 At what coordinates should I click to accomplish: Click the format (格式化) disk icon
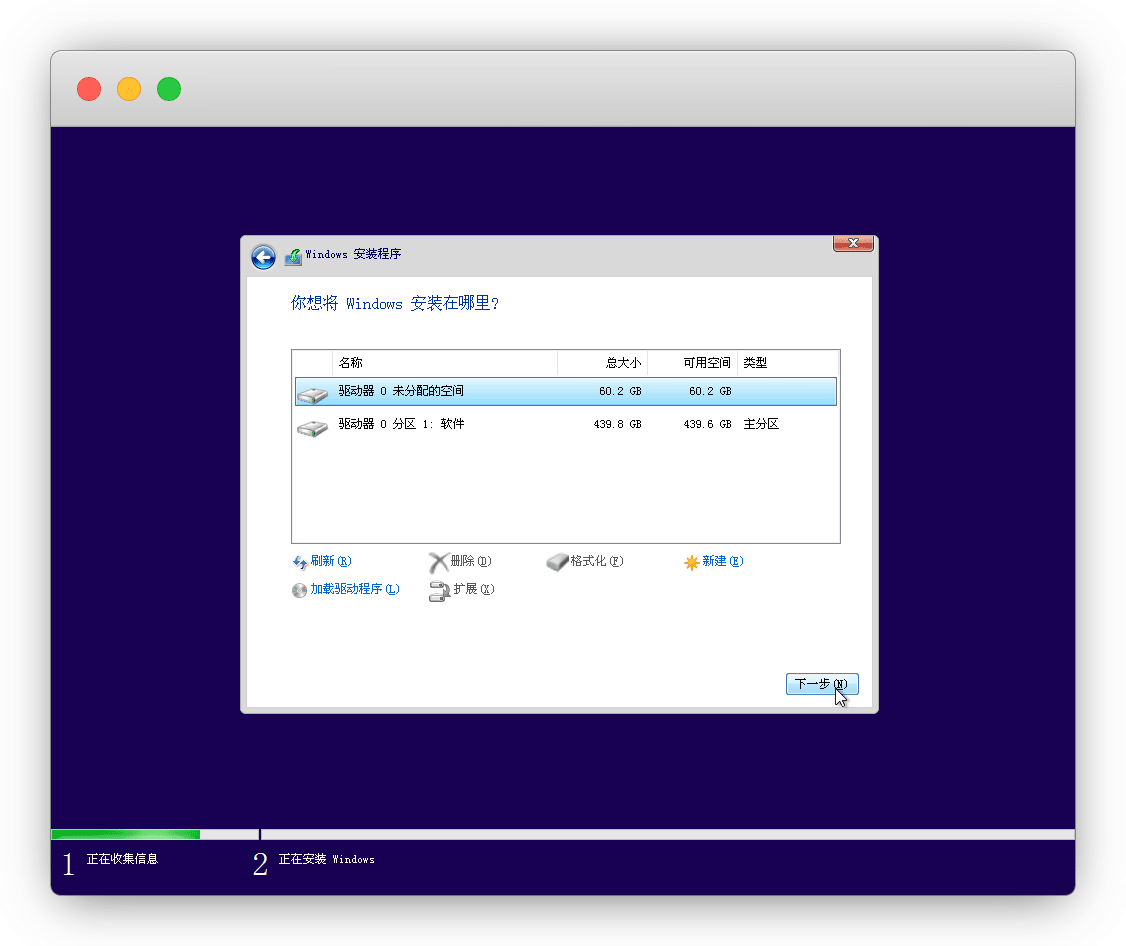pos(557,563)
